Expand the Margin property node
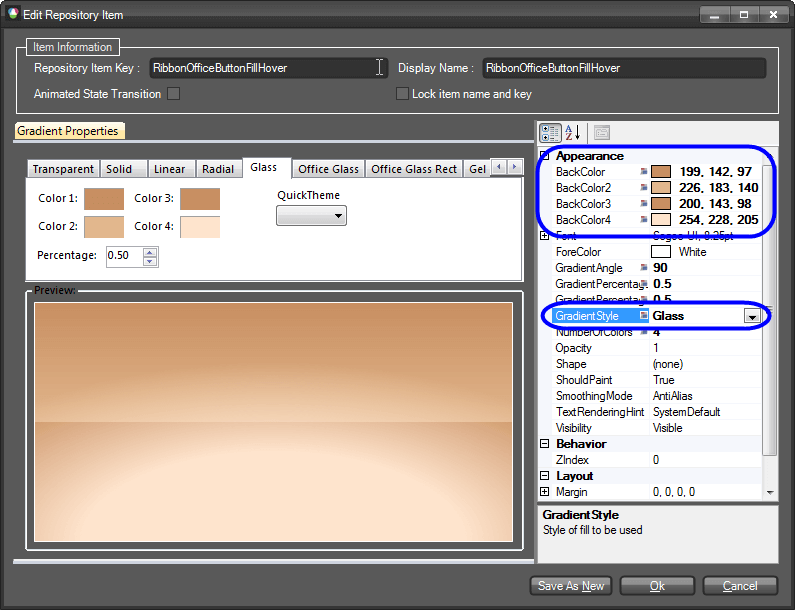Screen dimensions: 795x610 545,492
